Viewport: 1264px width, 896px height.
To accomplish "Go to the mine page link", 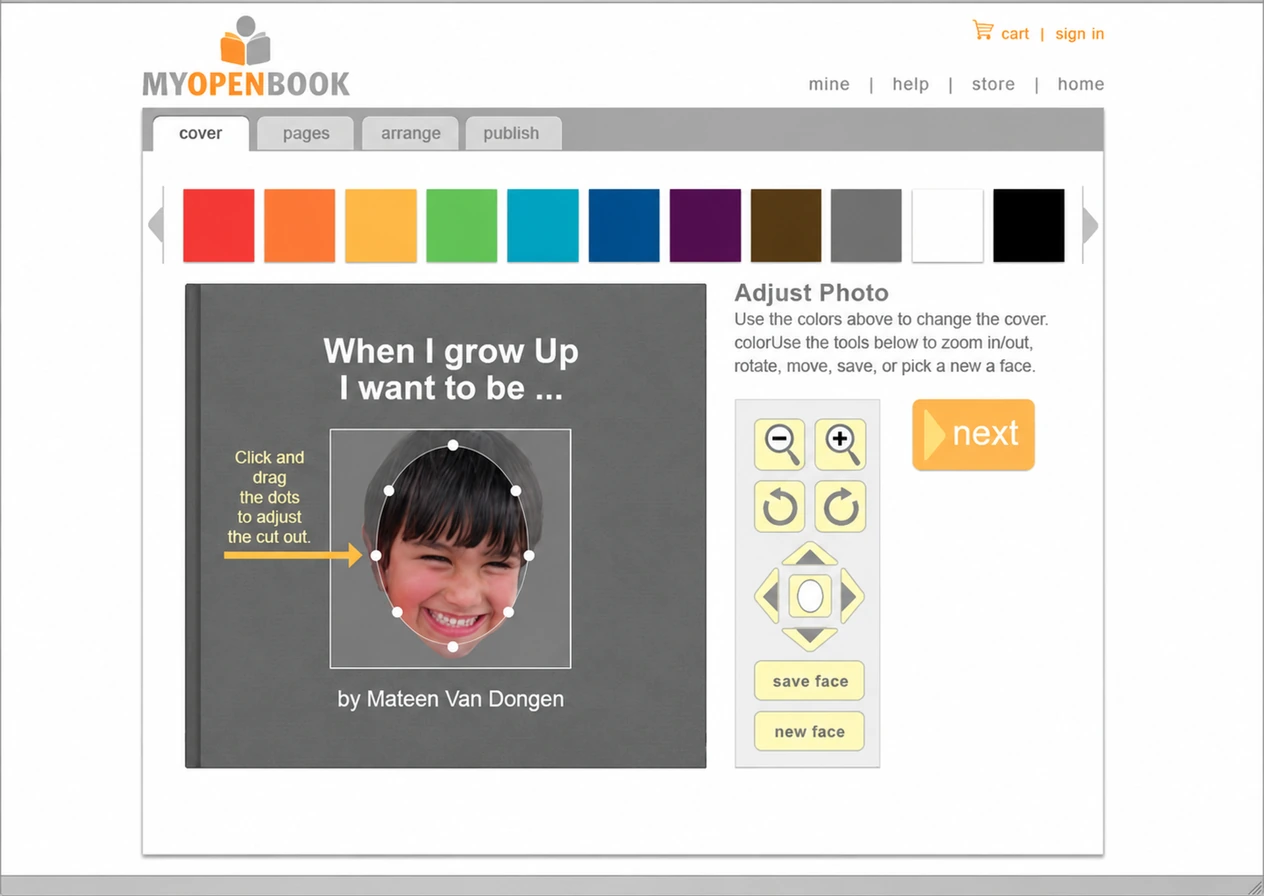I will click(829, 84).
